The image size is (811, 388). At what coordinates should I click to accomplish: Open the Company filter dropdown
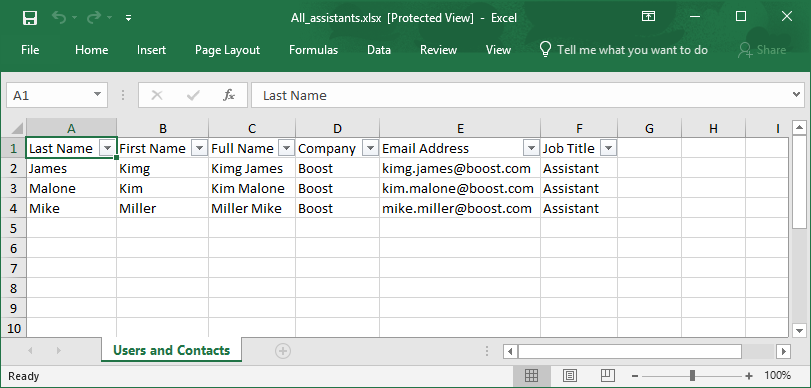click(370, 148)
